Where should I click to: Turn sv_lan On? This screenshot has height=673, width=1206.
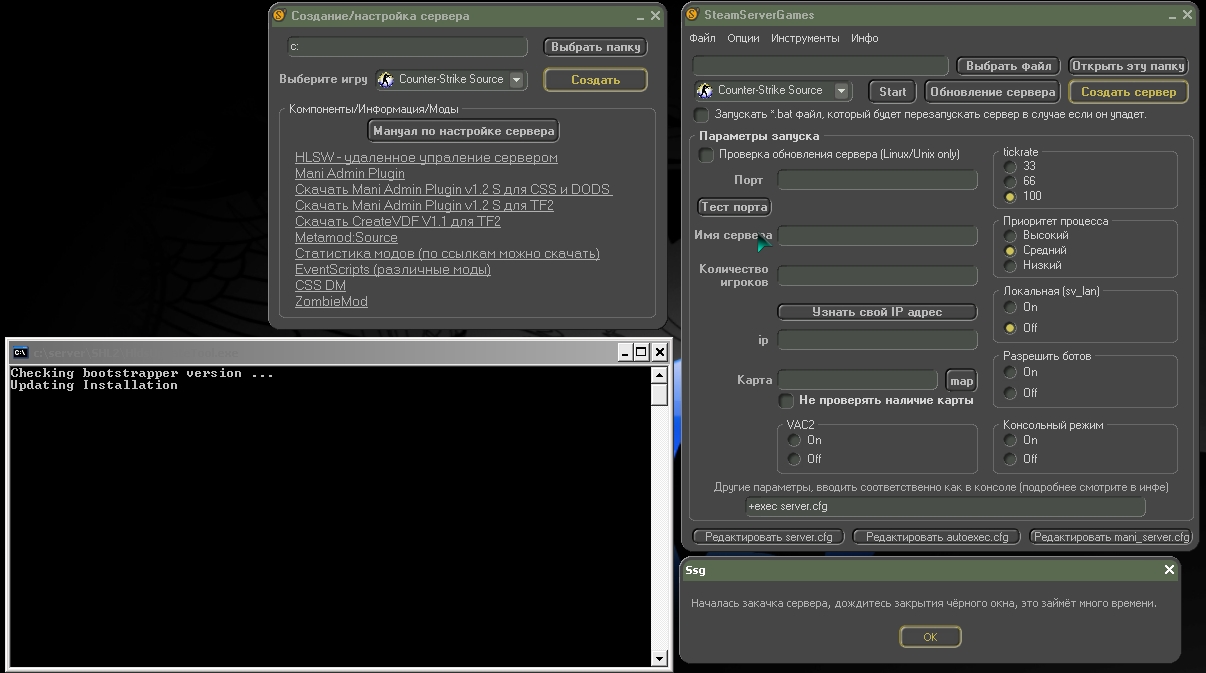(x=1011, y=308)
